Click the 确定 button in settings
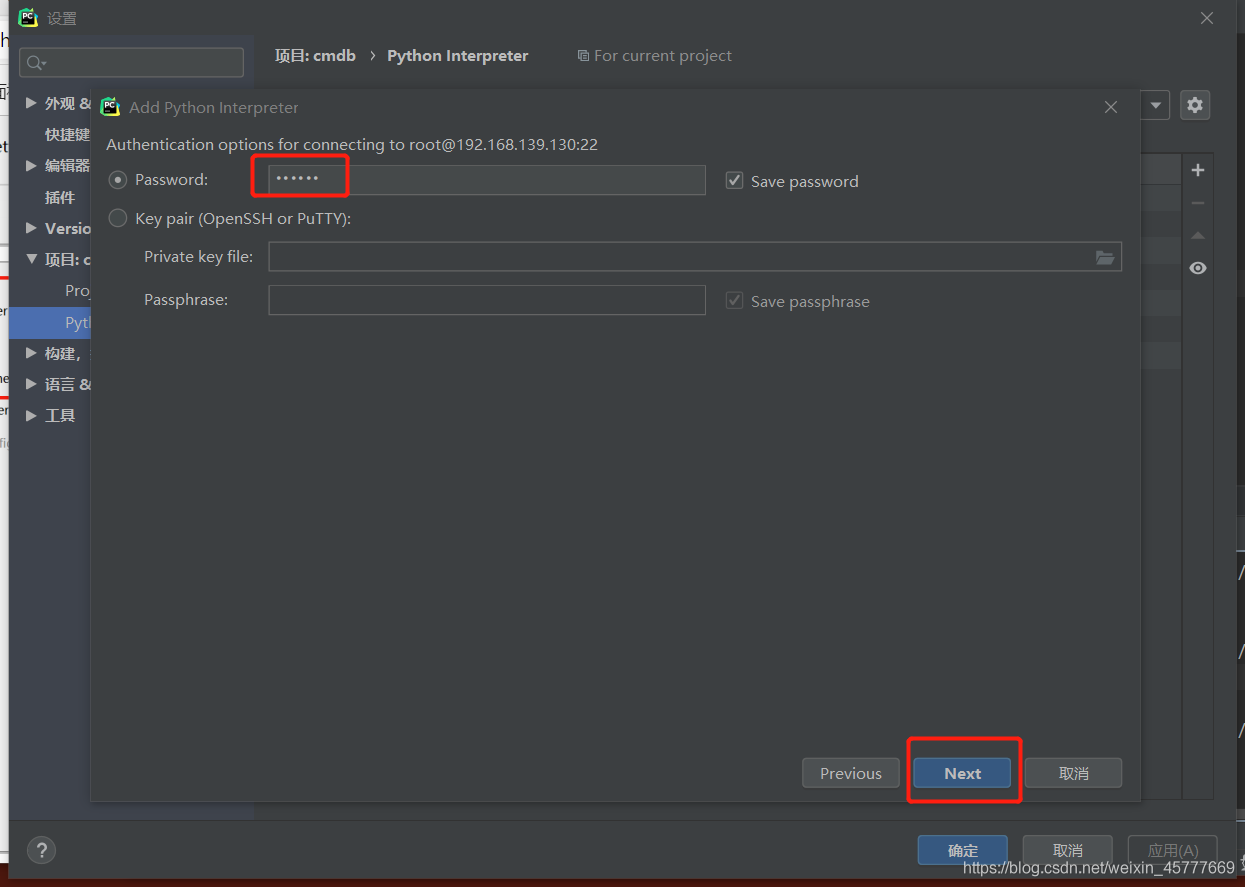Screen dimensions: 1245x887 tap(963, 850)
